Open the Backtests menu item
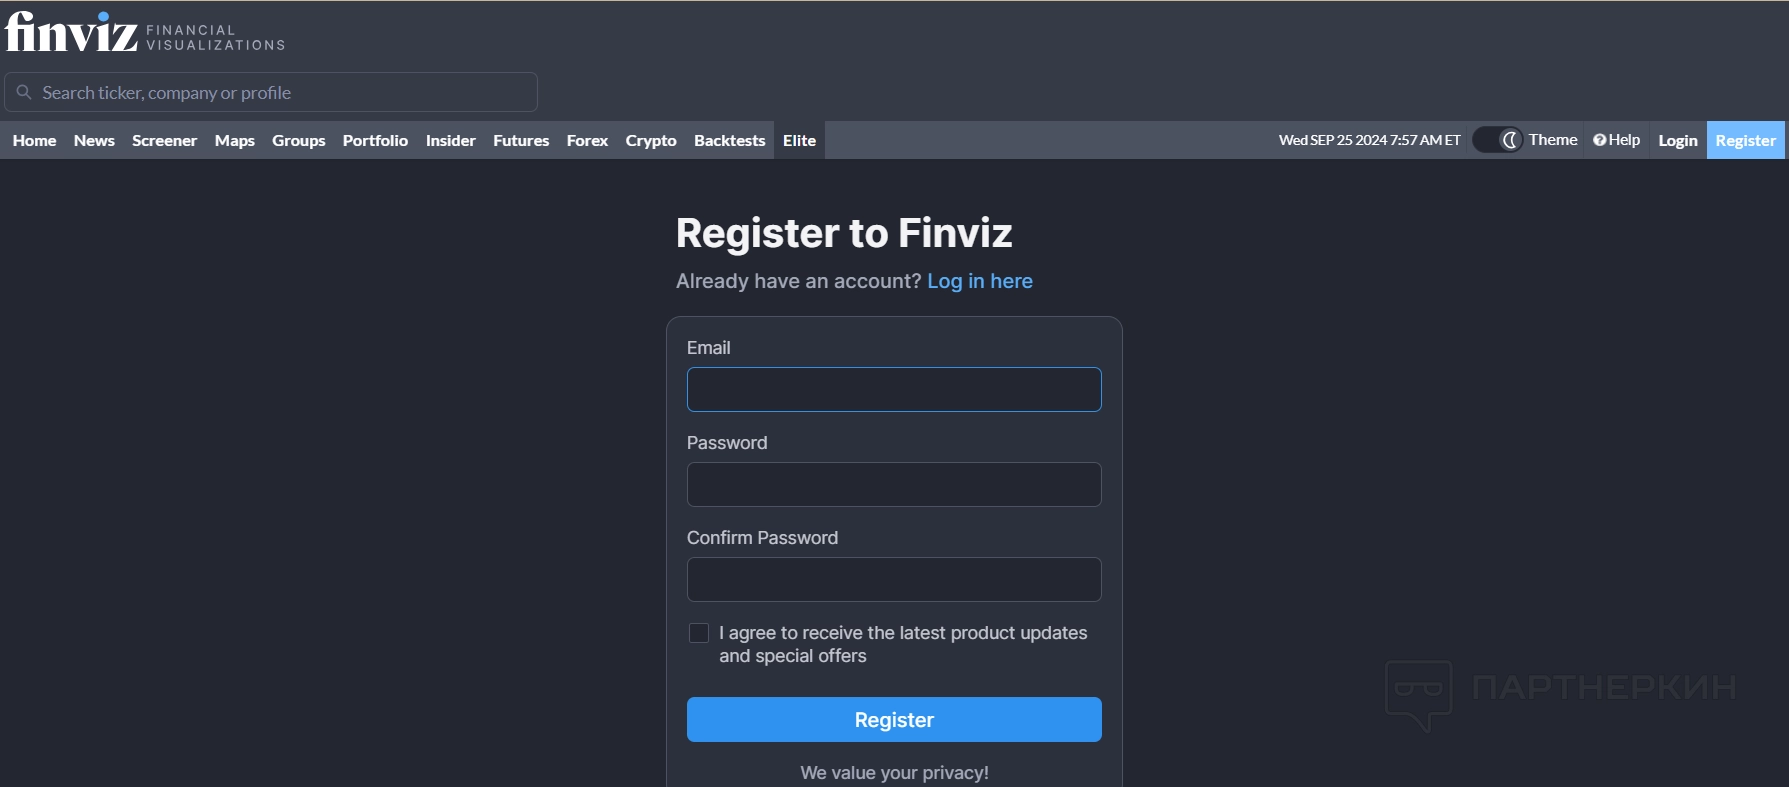 (730, 140)
